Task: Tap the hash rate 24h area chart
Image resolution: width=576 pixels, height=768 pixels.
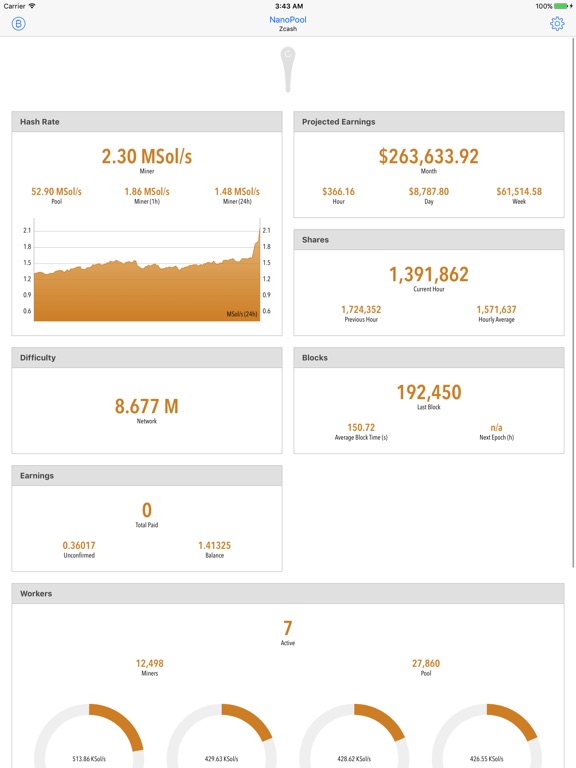Action: tap(147, 272)
